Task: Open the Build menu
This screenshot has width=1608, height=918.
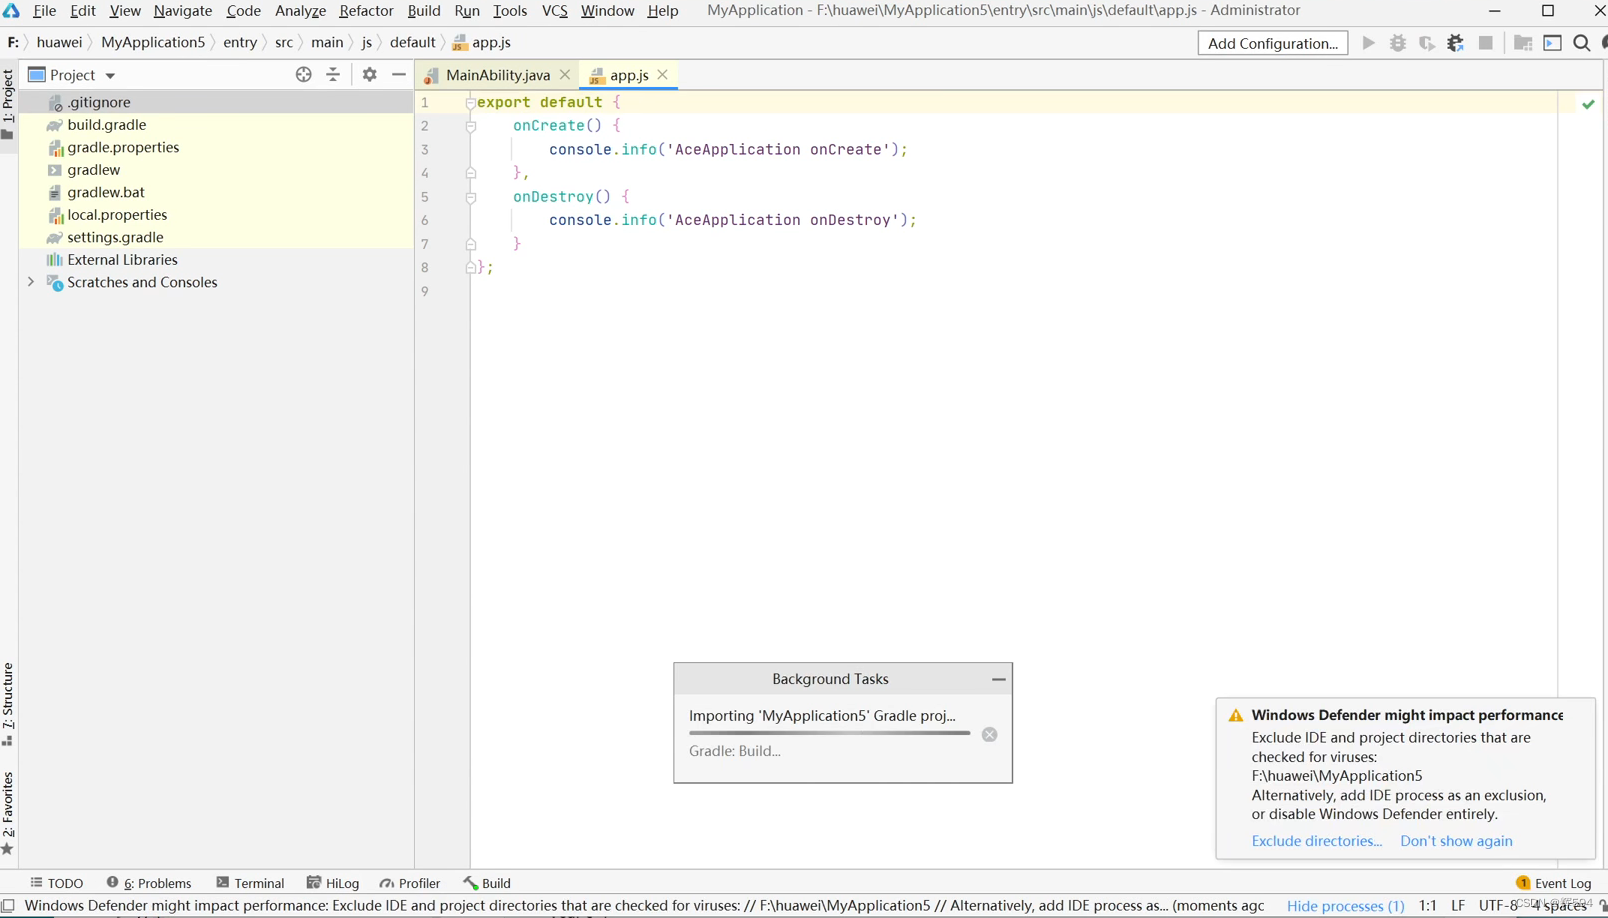Action: point(424,11)
